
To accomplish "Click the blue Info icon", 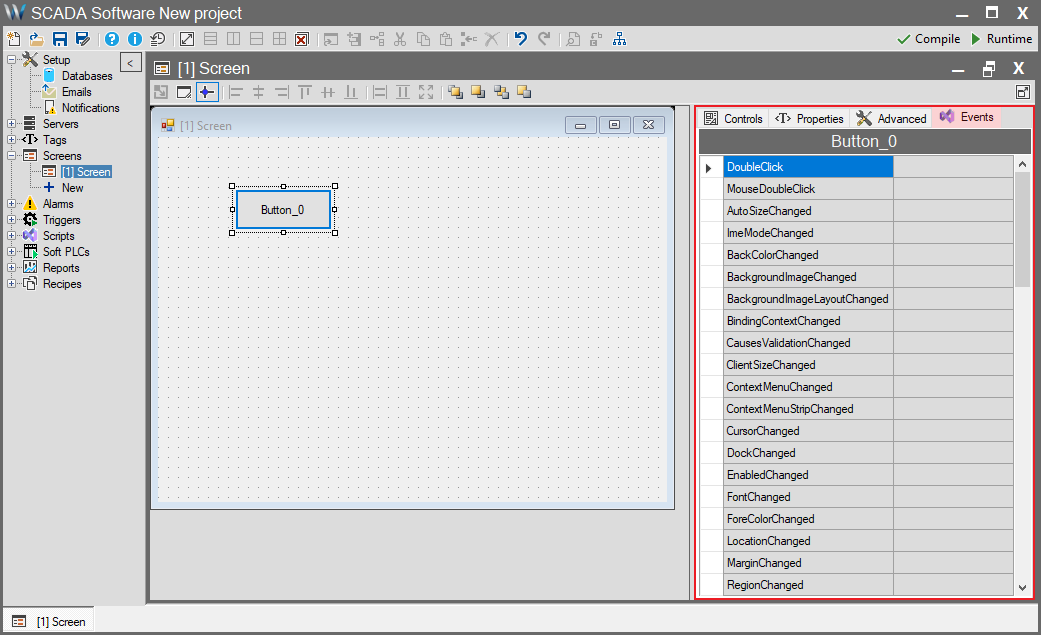I will [135, 39].
